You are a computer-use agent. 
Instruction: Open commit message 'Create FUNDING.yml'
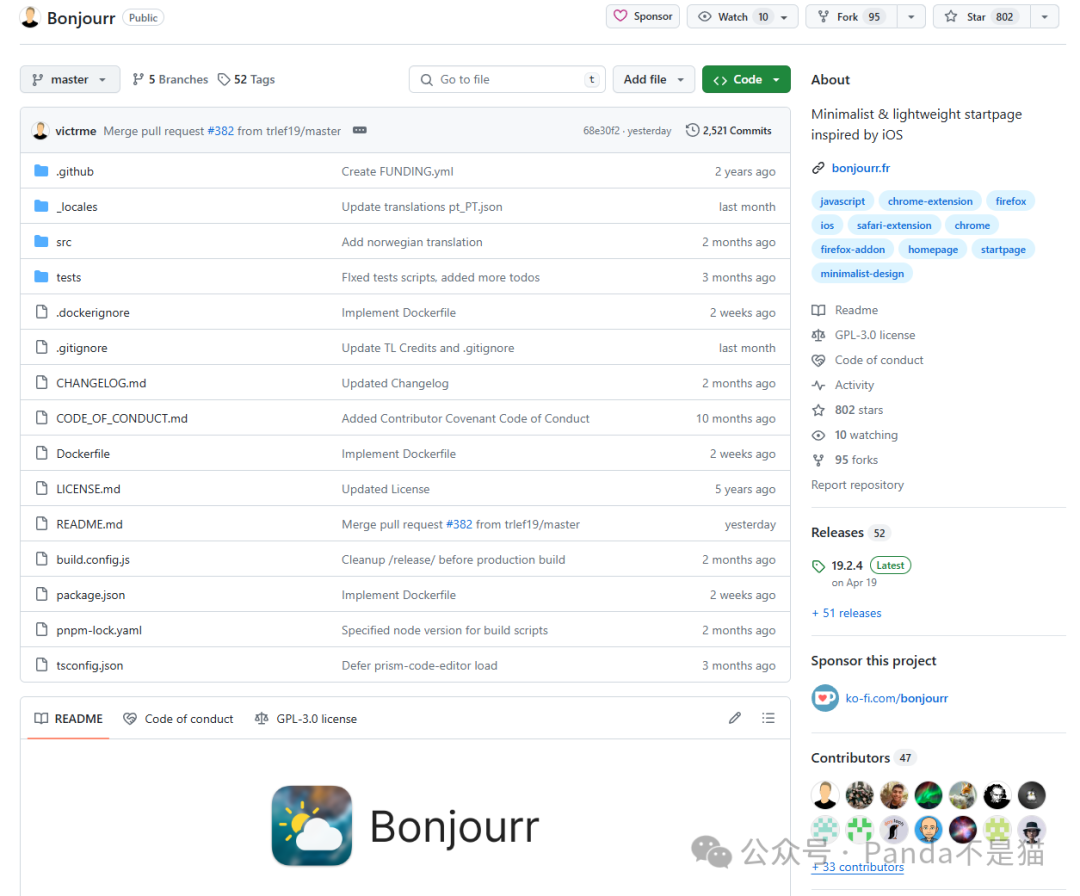tap(397, 171)
